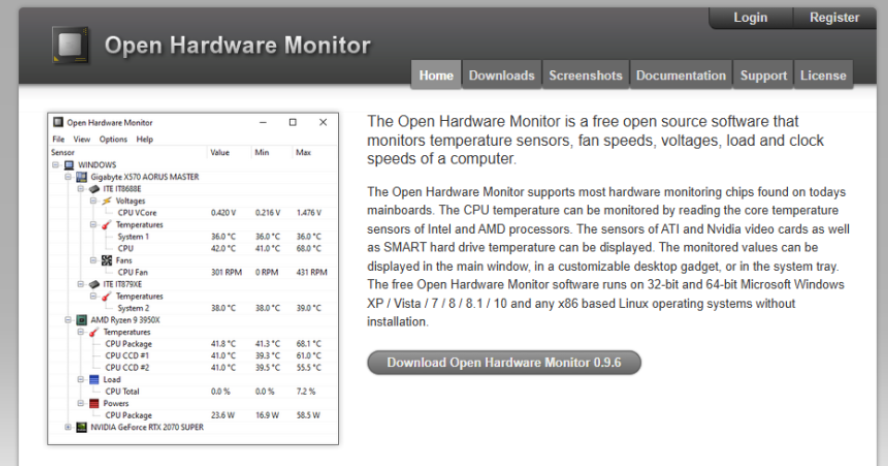Collapse the Voltages group
This screenshot has height=466, width=888.
click(93, 200)
